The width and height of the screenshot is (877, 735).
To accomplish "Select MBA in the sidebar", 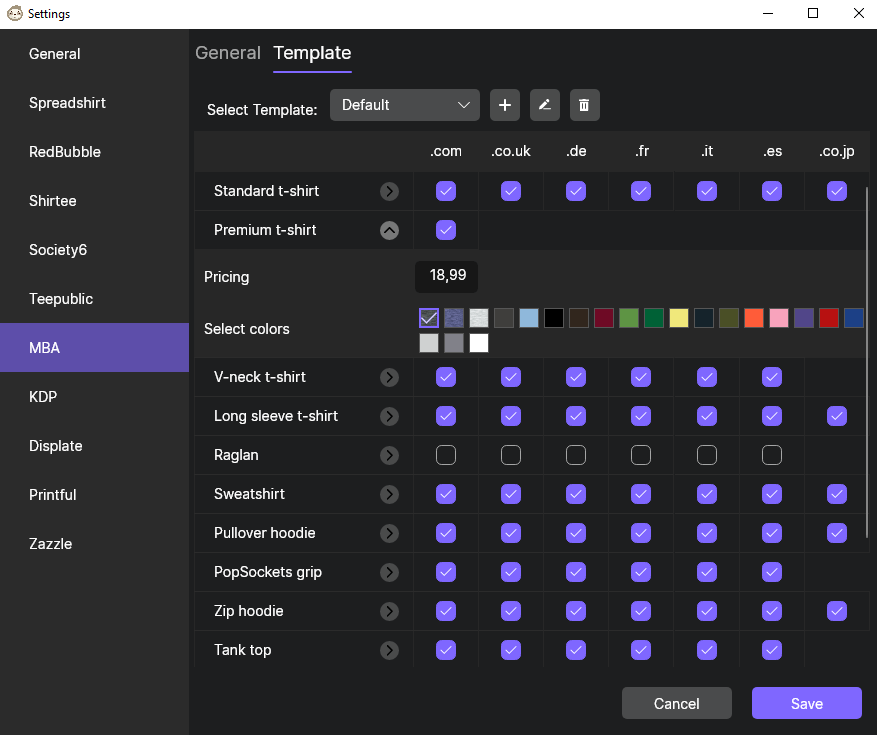I will coord(95,348).
